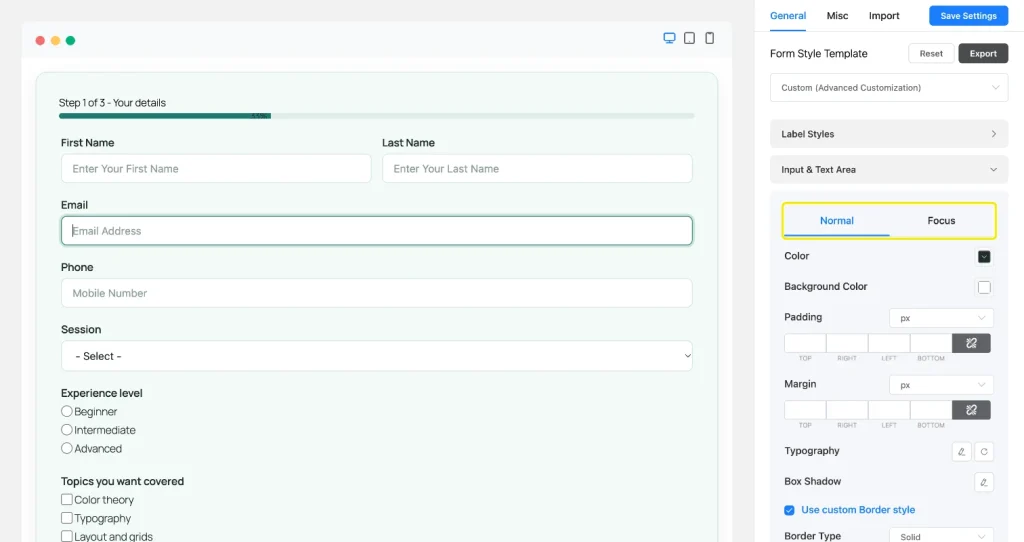Click Margin LEFT value field

pos(889,410)
